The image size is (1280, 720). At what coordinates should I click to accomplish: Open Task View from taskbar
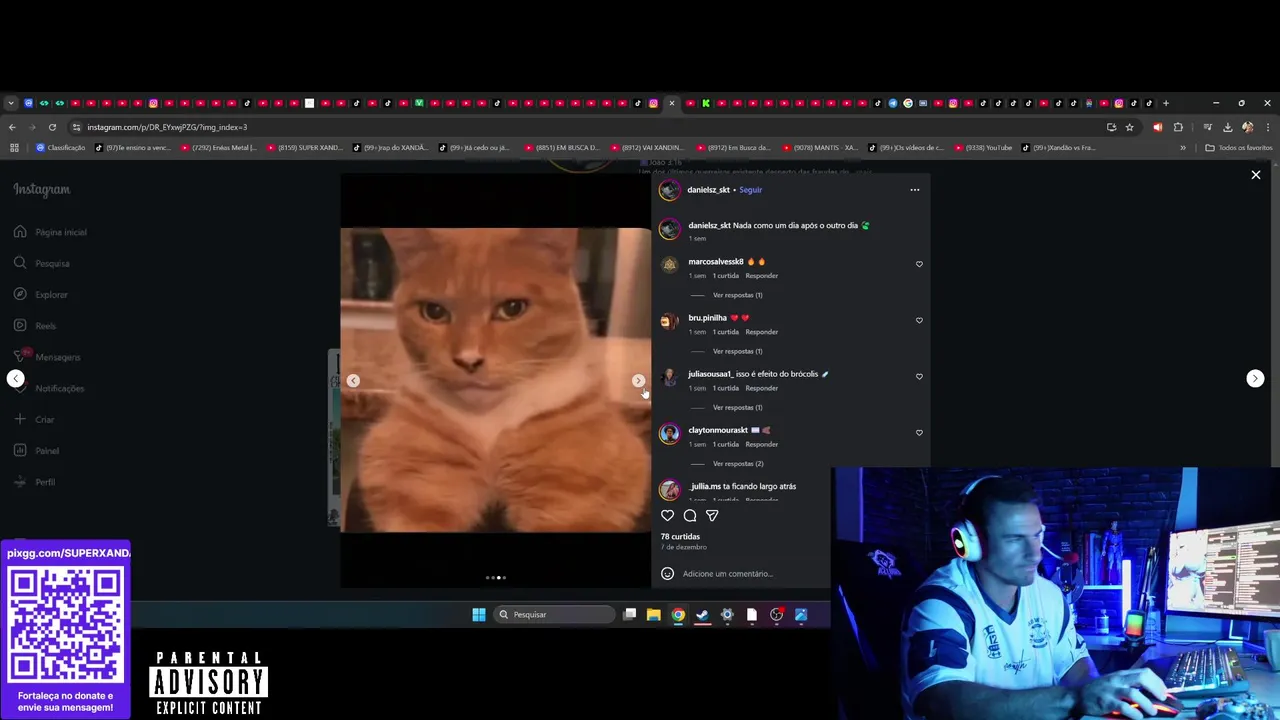[x=629, y=614]
